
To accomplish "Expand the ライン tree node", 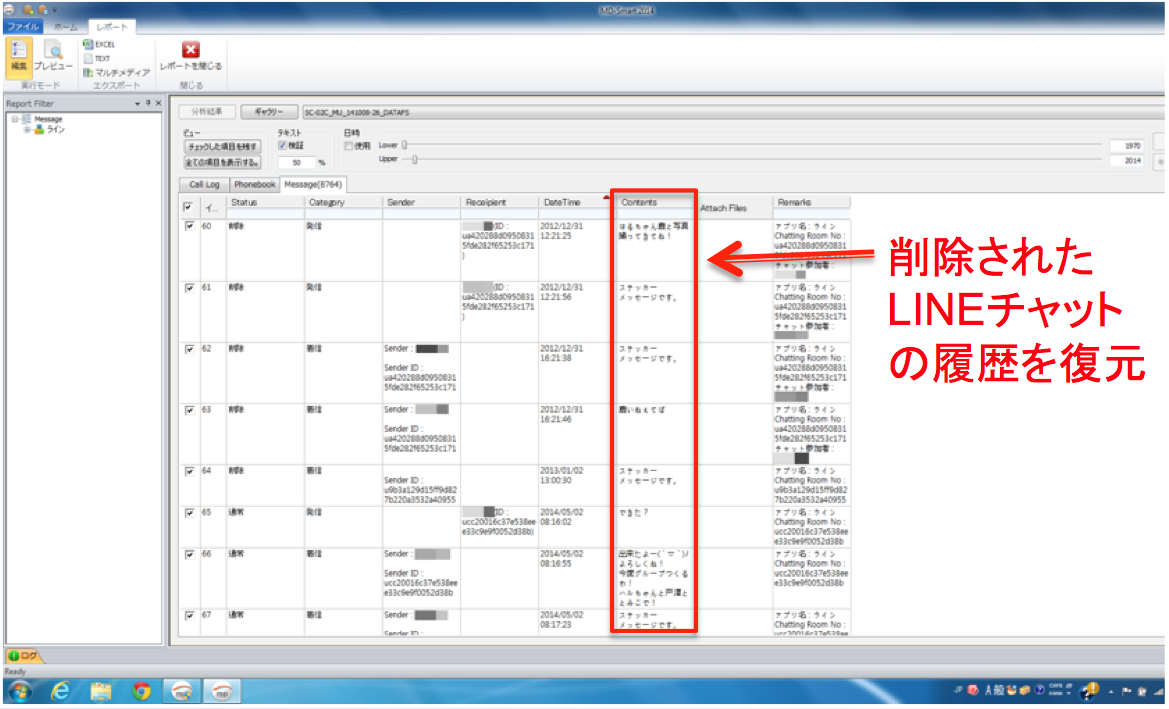I will click(27, 129).
